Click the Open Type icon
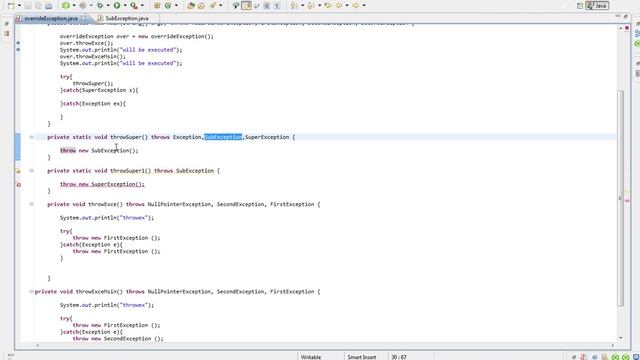The image size is (640, 360). click(x=191, y=6)
